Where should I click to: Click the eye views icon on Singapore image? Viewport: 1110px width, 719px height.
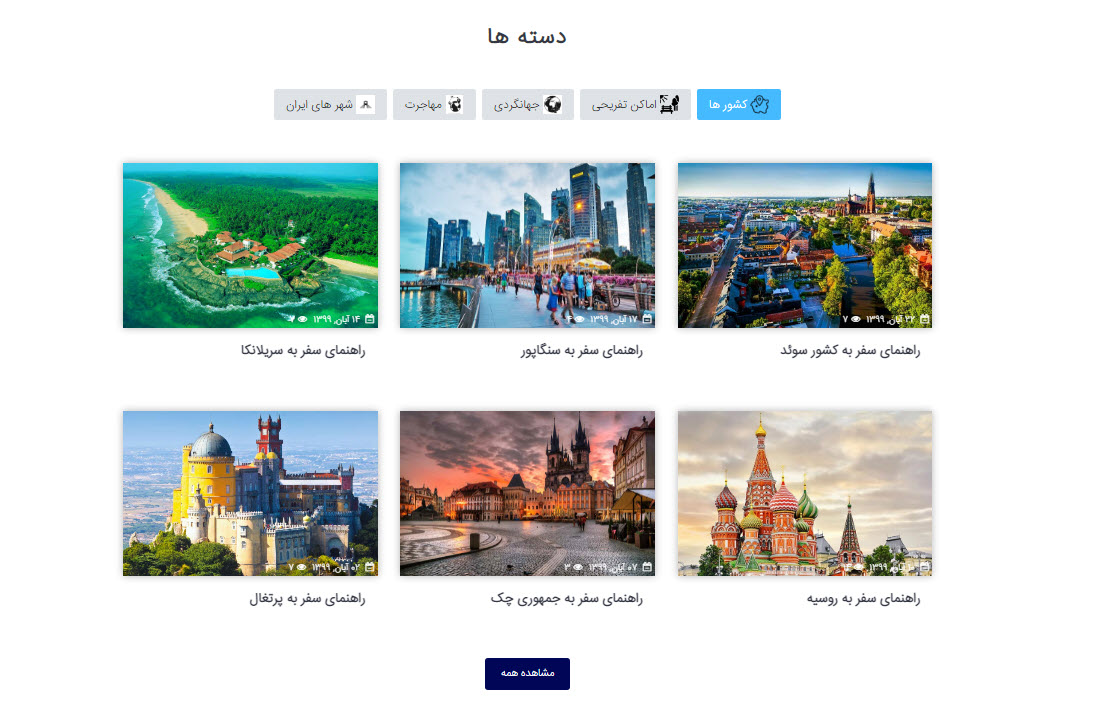click(x=579, y=319)
